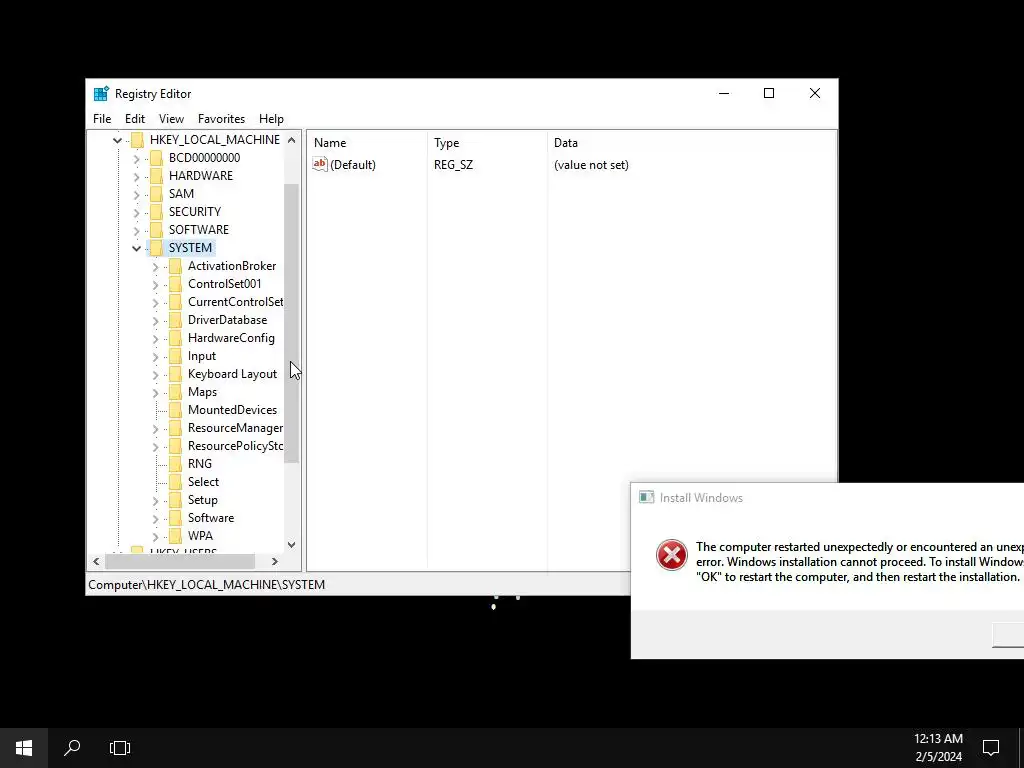Expand the SAM key
1024x768 pixels.
pyautogui.click(x=136, y=194)
